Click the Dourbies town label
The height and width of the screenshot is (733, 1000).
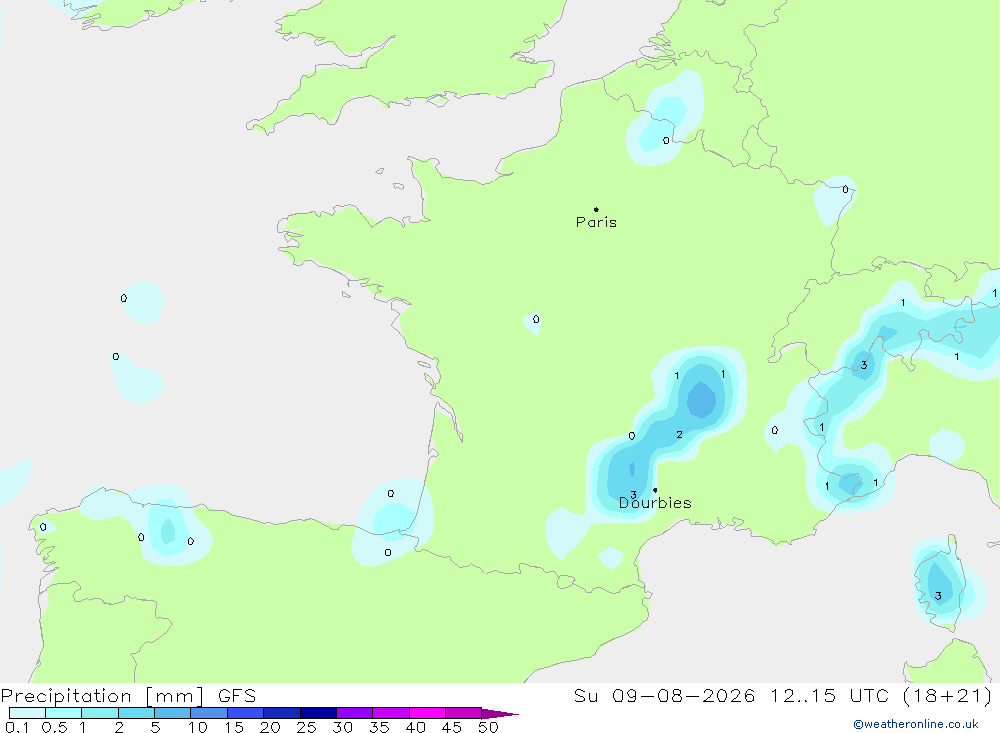[655, 503]
